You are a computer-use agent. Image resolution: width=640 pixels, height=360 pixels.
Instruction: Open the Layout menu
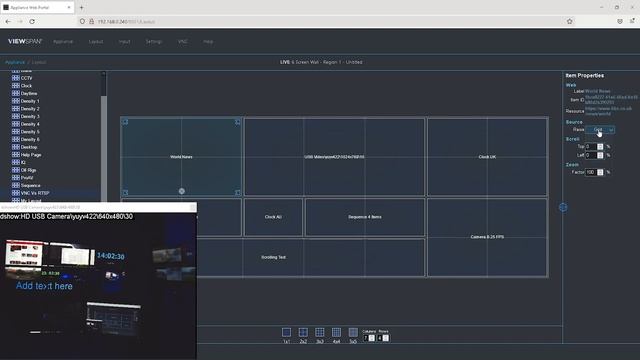click(96, 42)
